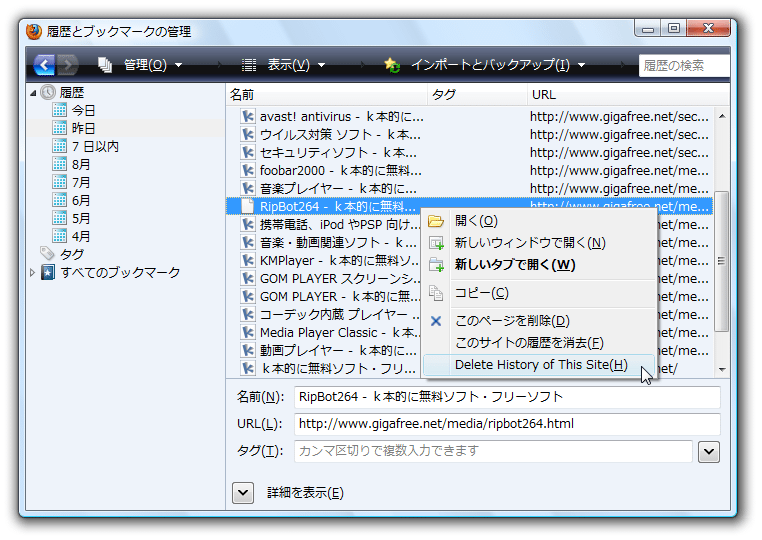Open the 表示(V) menu
The image size is (762, 540).
coord(283,65)
